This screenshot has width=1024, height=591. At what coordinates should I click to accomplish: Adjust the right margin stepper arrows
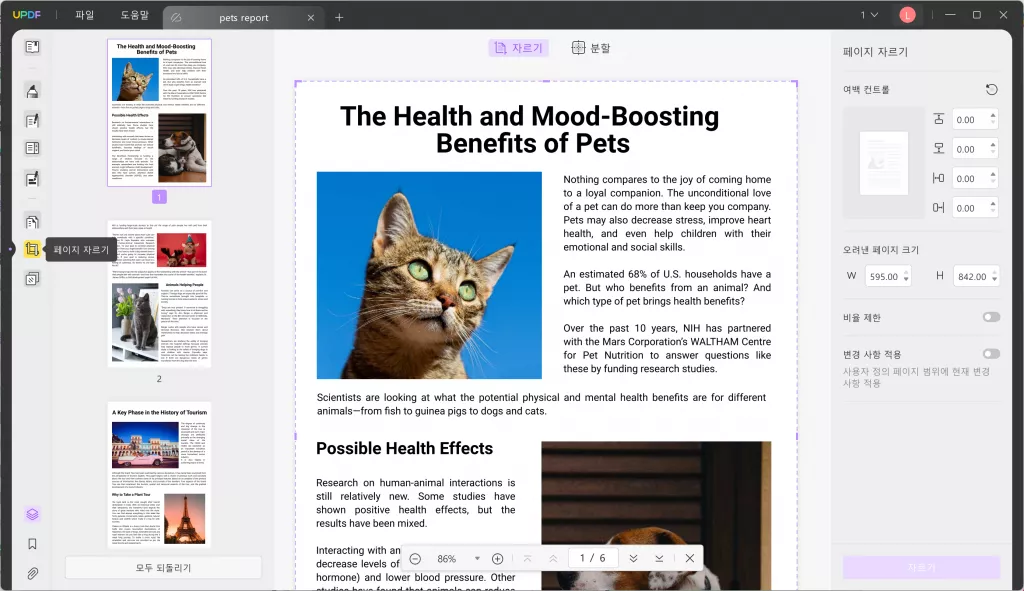(x=993, y=208)
